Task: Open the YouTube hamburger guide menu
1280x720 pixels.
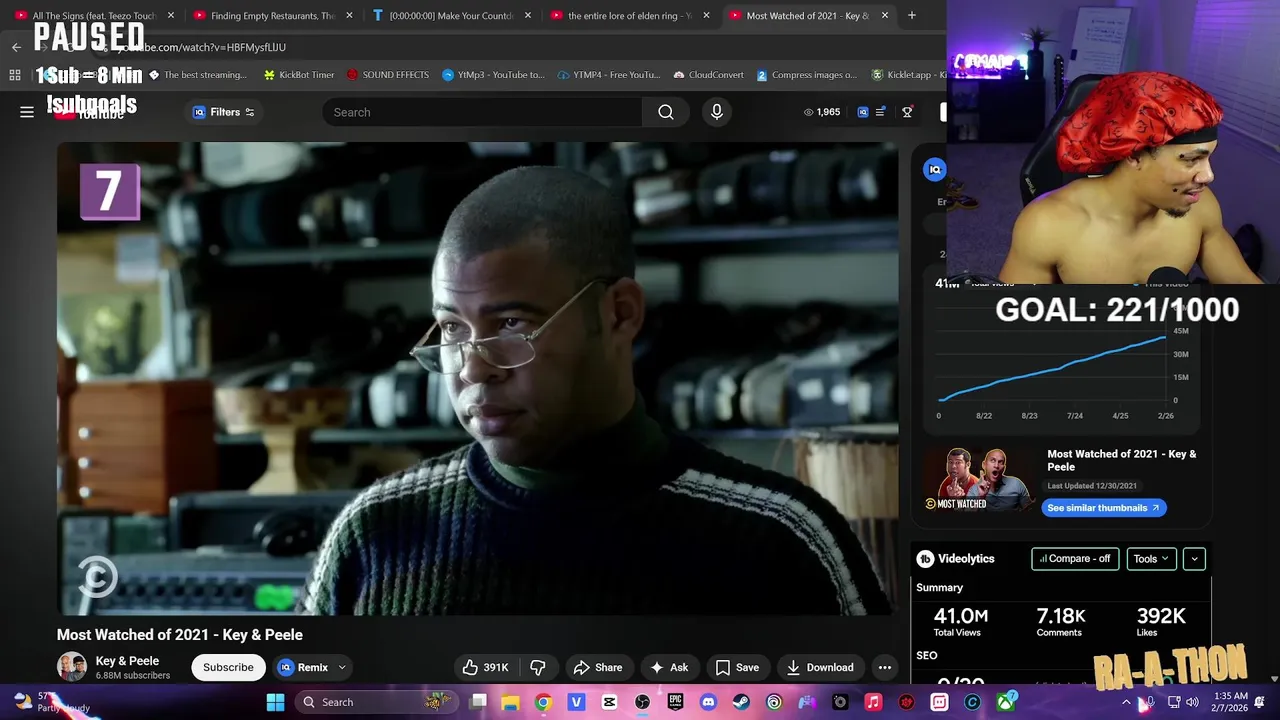Action: point(27,112)
